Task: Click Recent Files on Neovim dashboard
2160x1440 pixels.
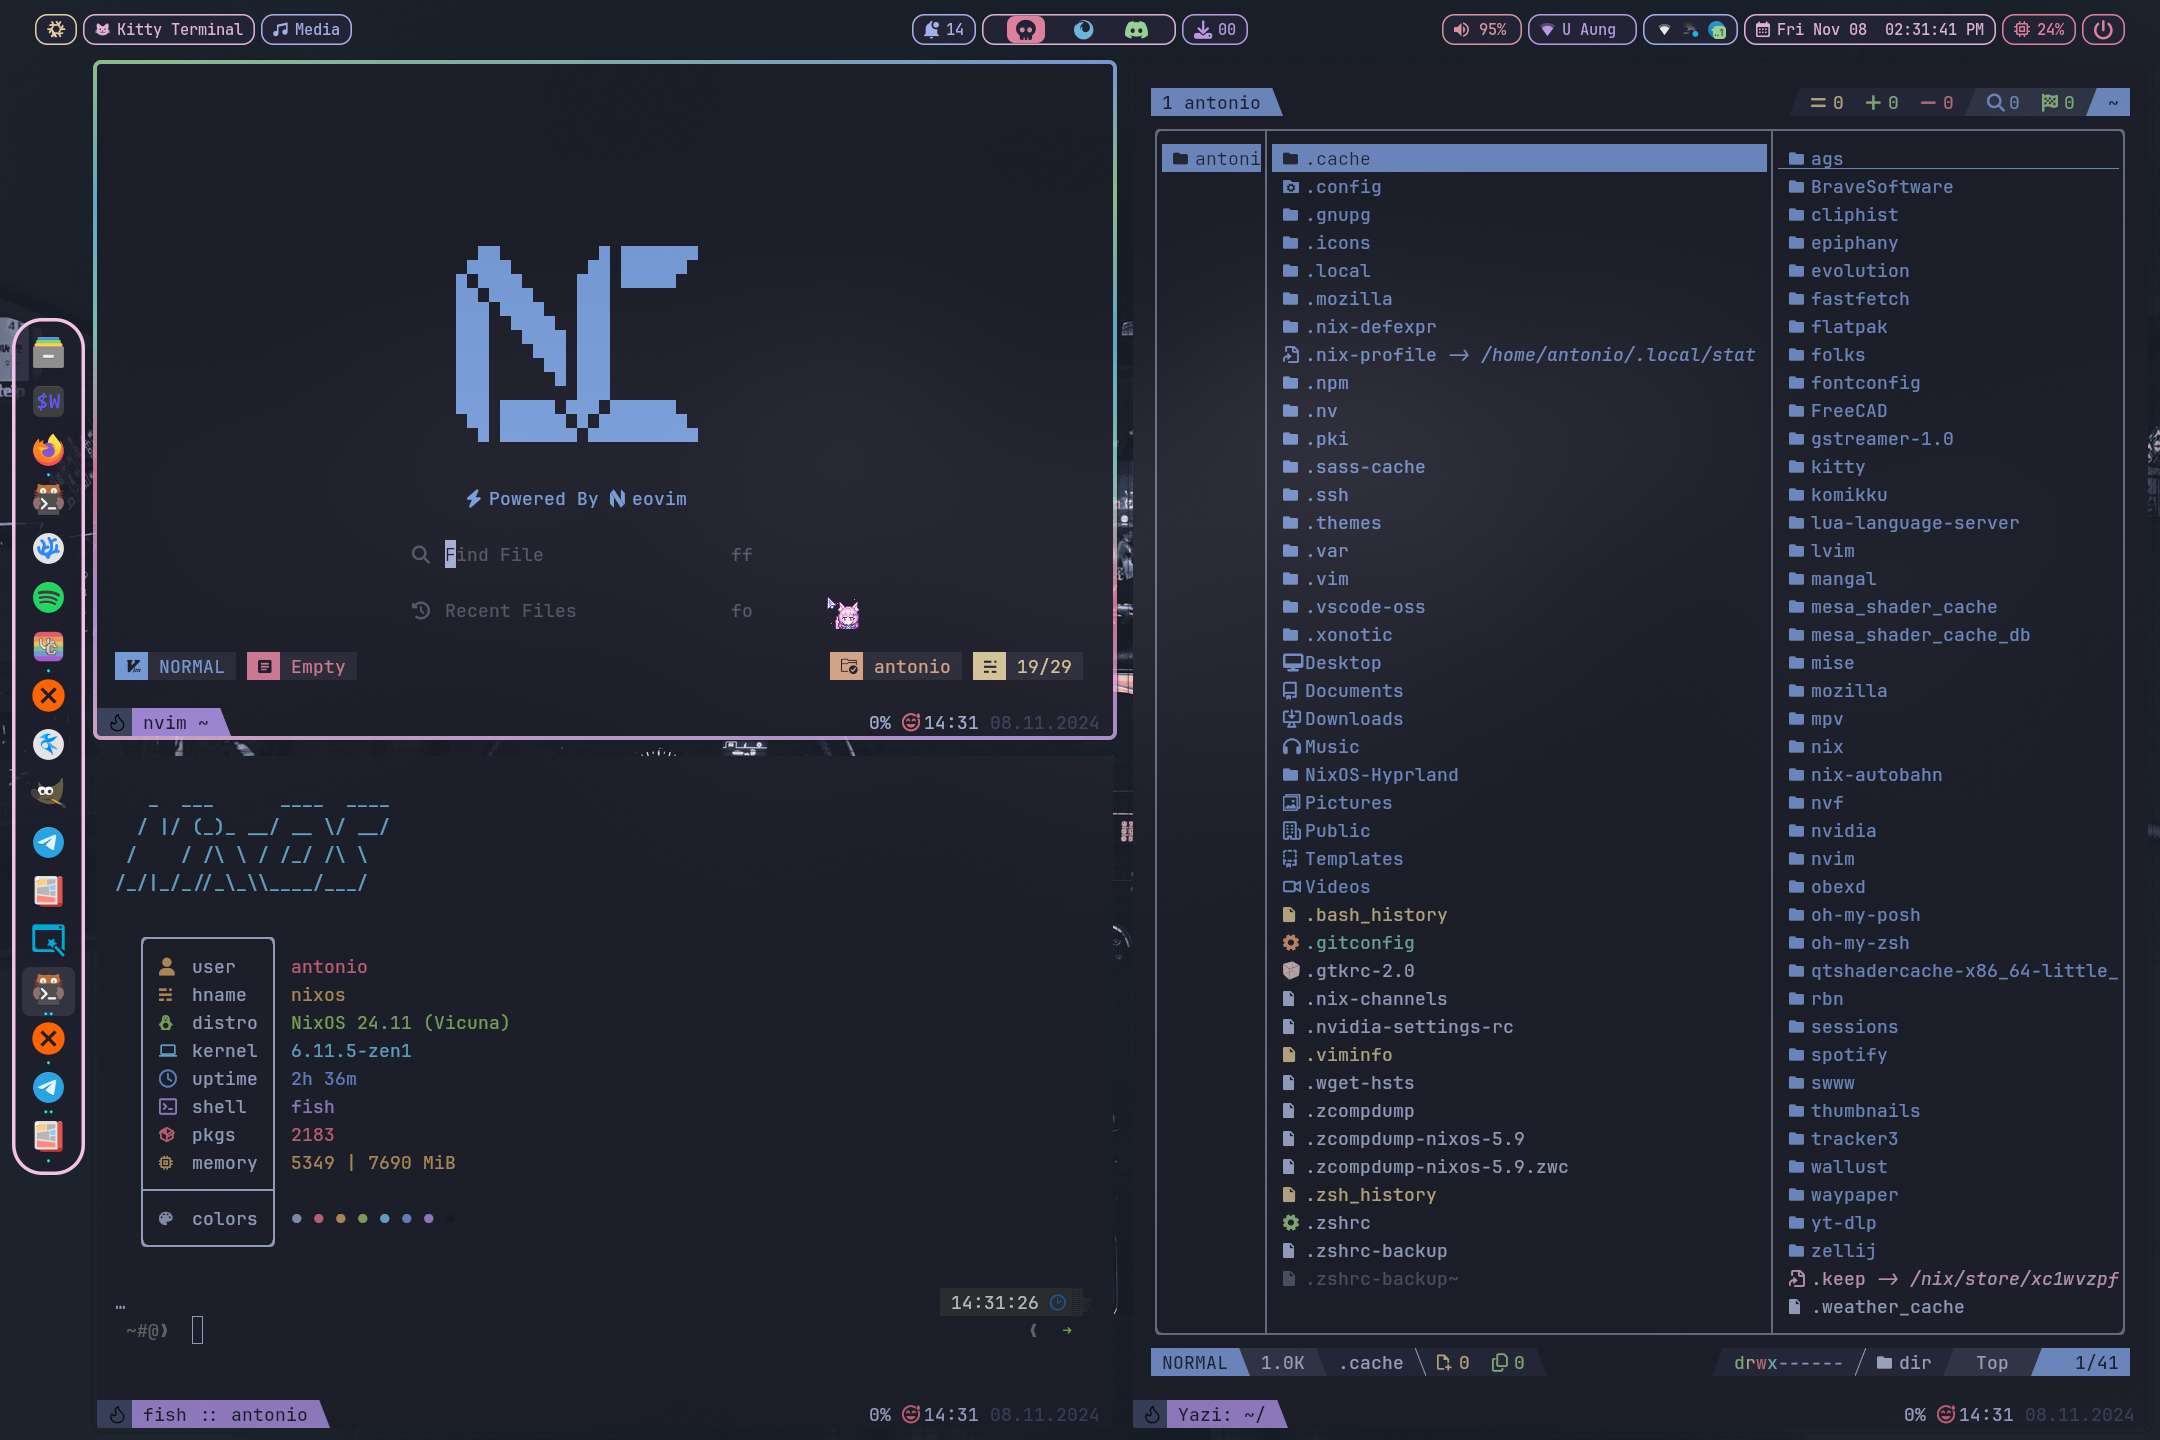Action: coord(510,611)
